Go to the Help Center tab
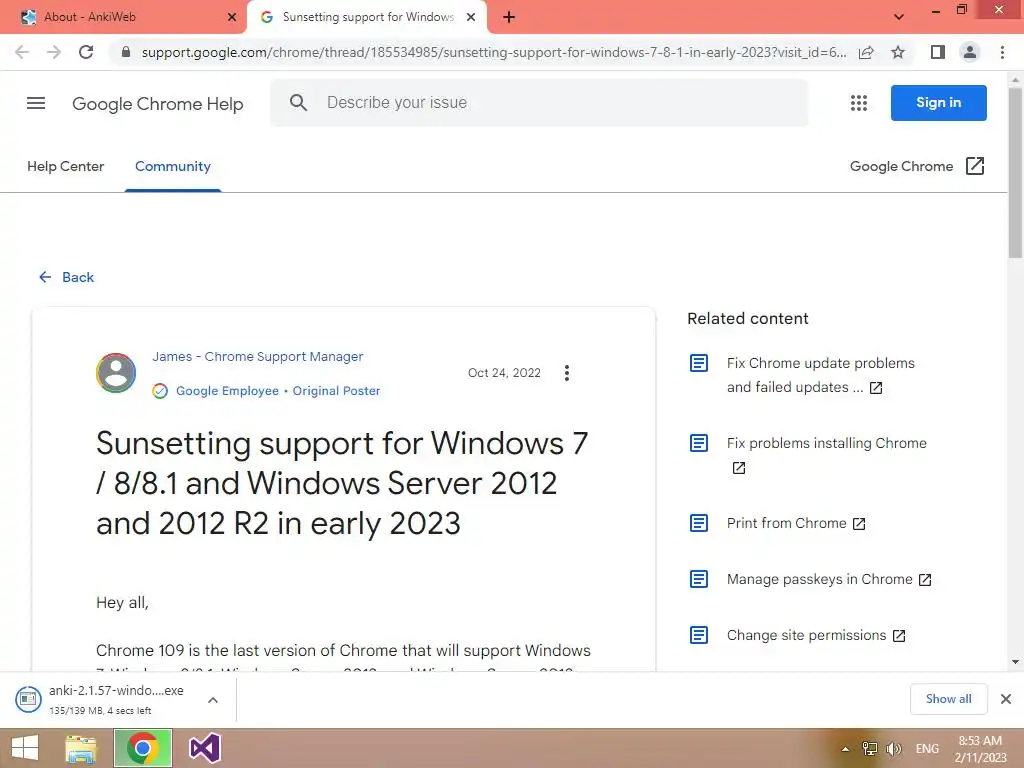Image resolution: width=1024 pixels, height=768 pixels. coord(65,167)
